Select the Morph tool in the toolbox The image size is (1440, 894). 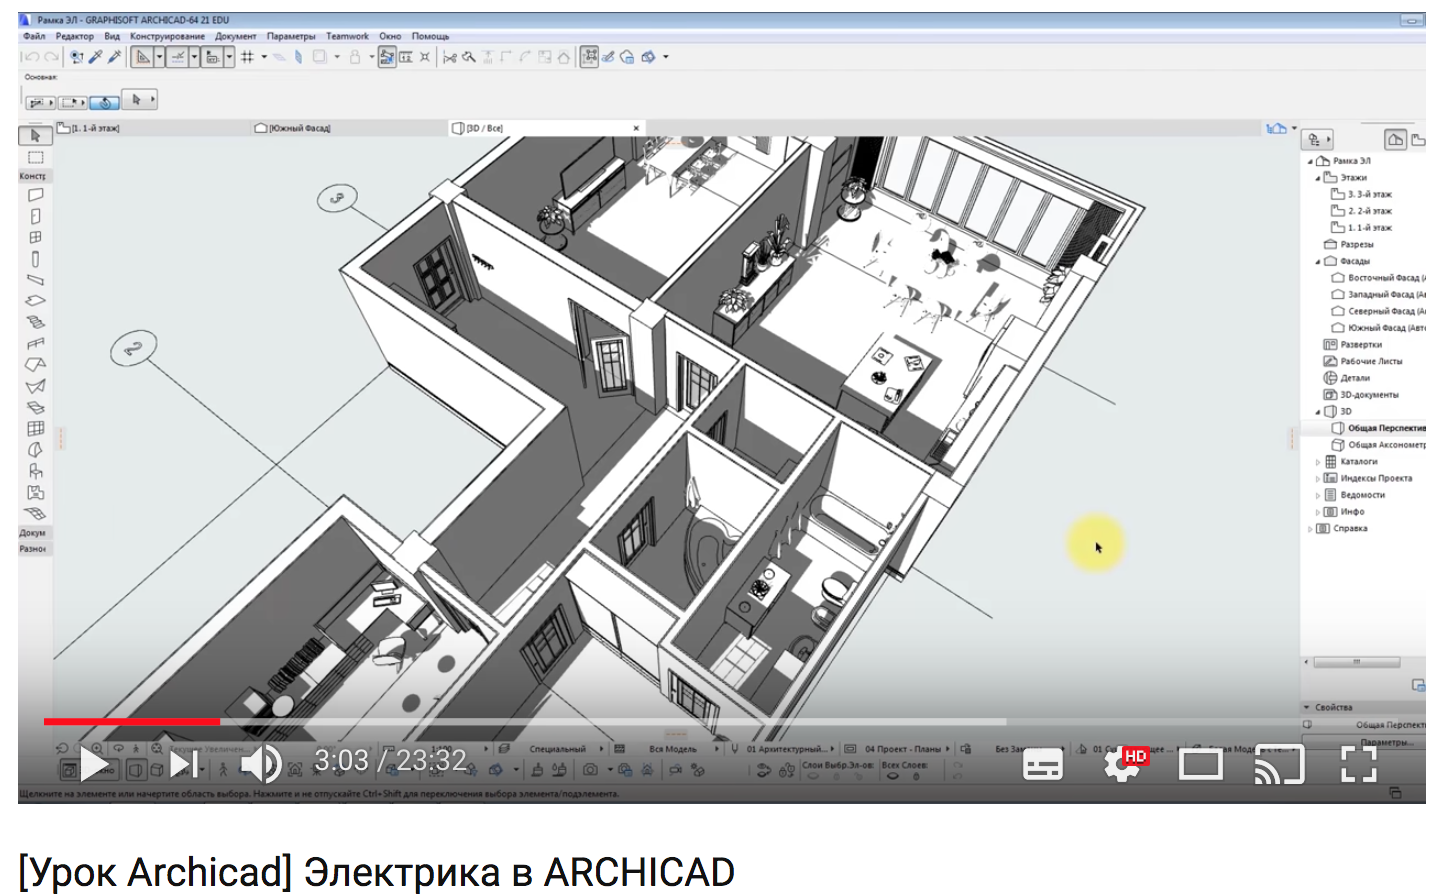point(35,450)
